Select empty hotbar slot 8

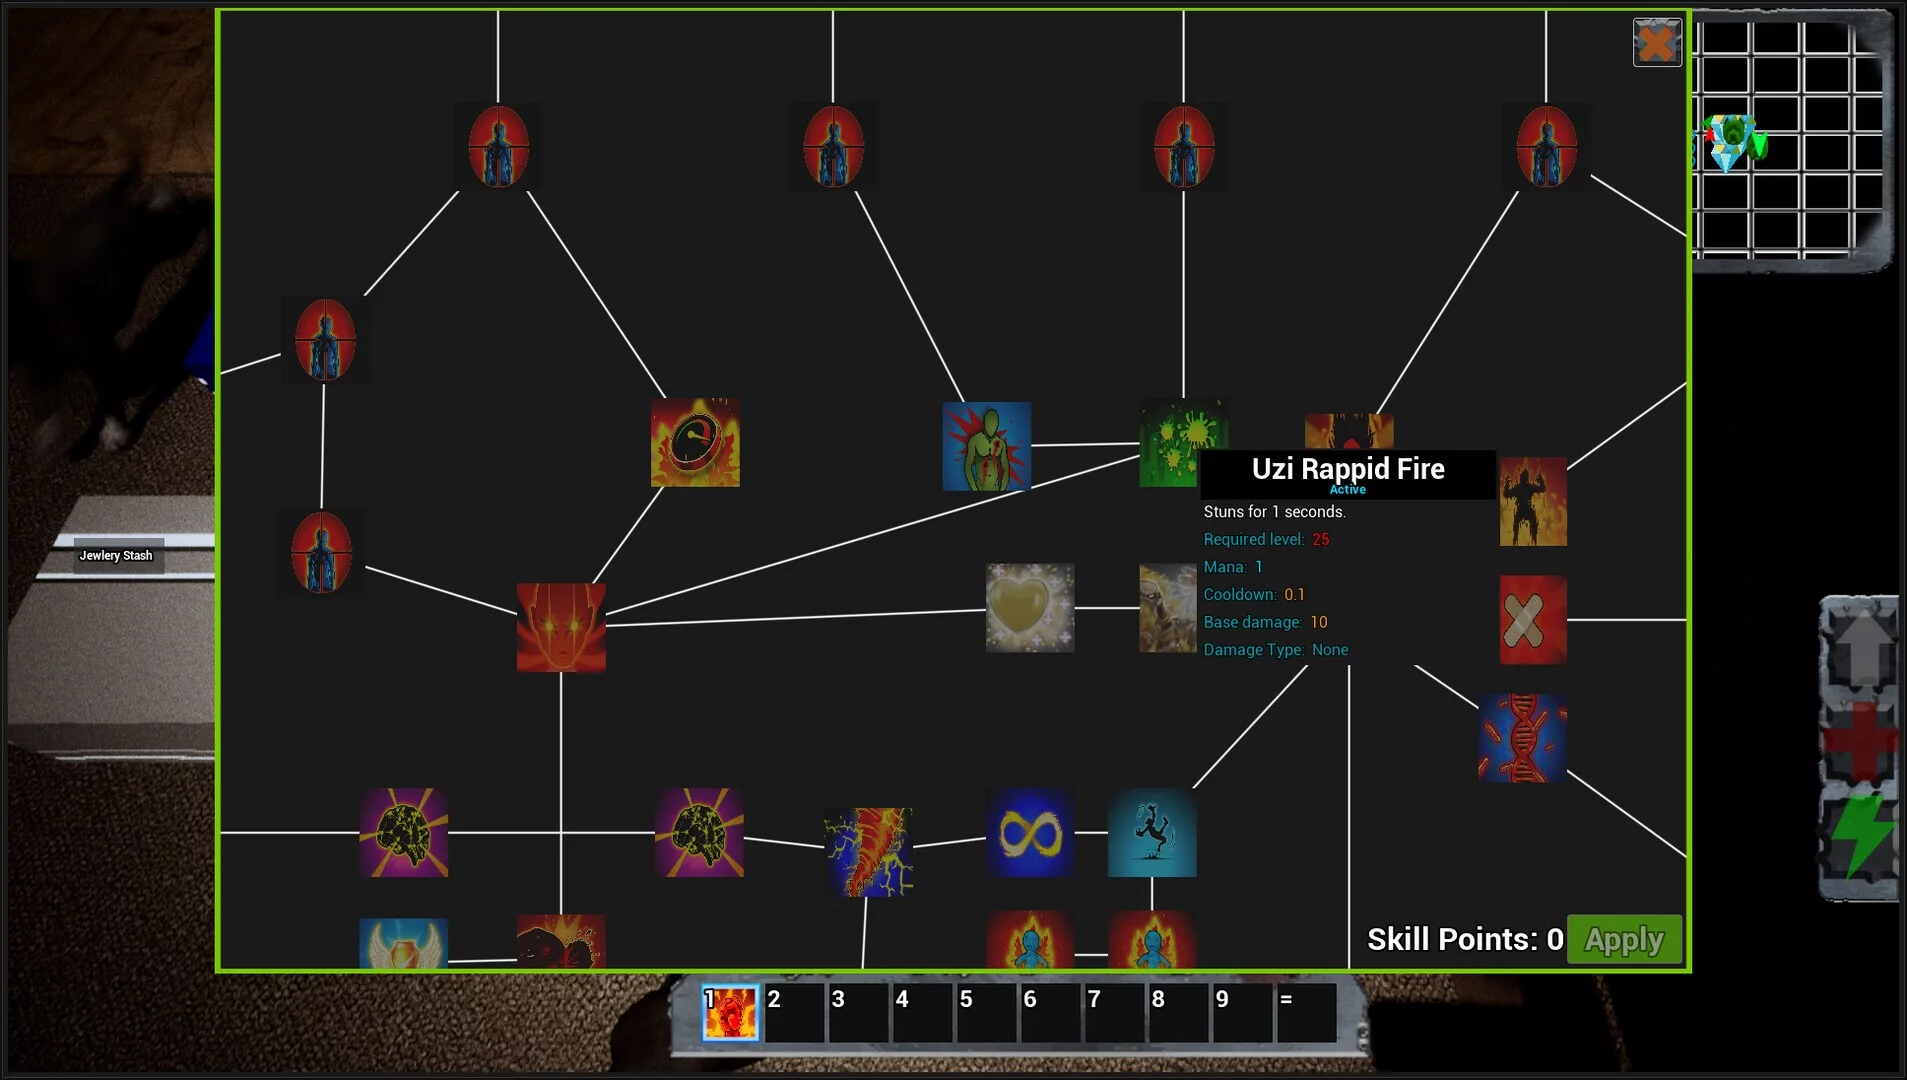1178,1012
